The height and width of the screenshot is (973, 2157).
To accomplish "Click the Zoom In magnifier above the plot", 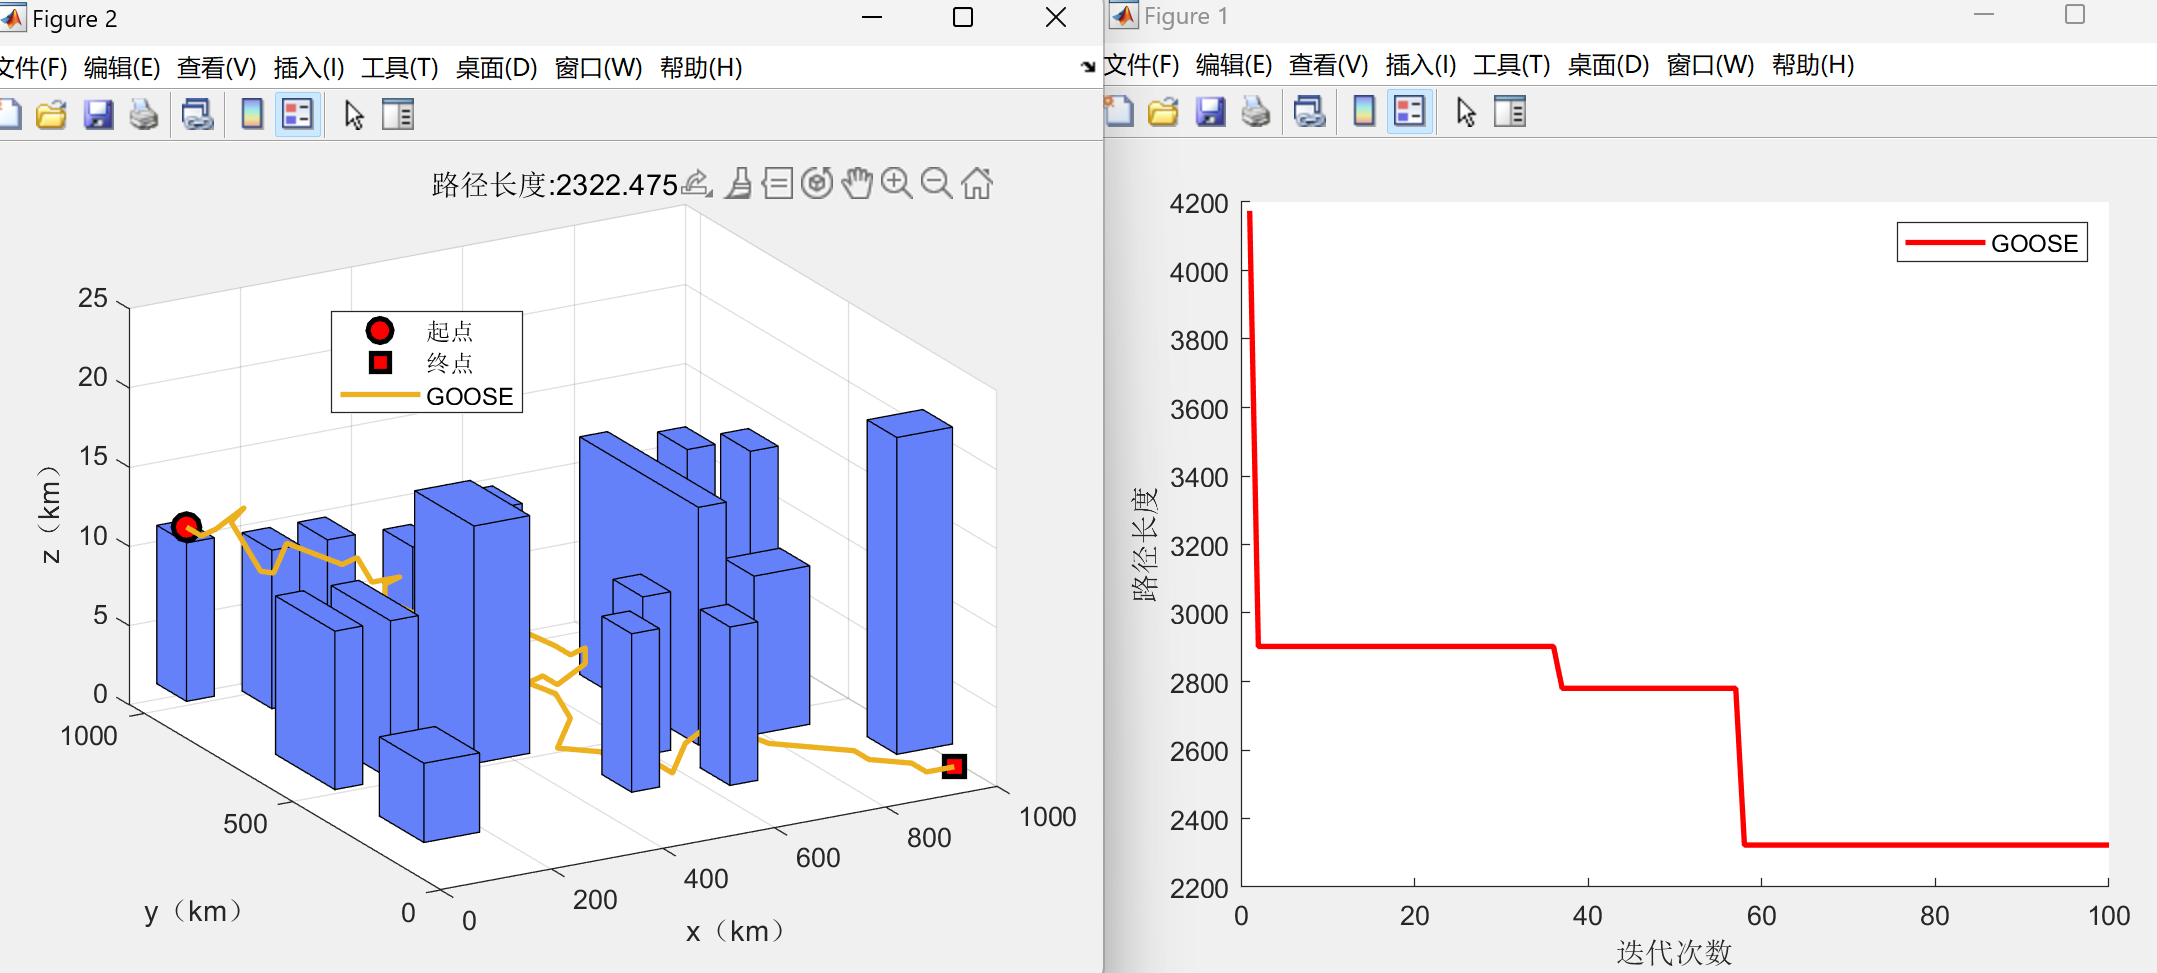I will (x=896, y=183).
